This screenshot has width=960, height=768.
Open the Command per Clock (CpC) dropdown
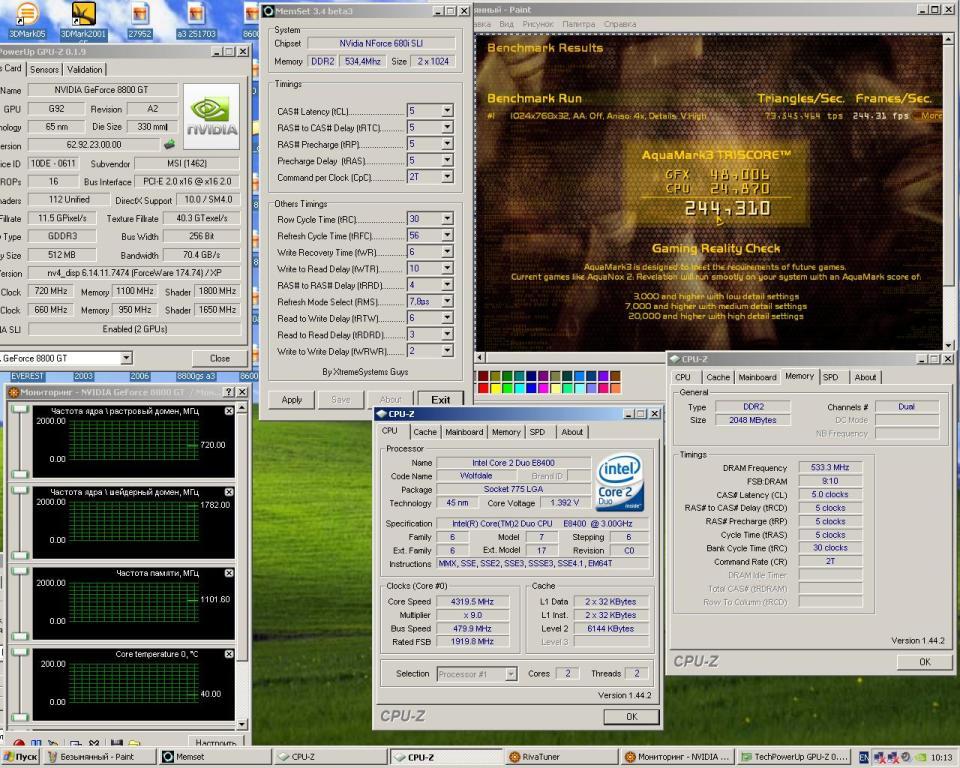[448, 177]
